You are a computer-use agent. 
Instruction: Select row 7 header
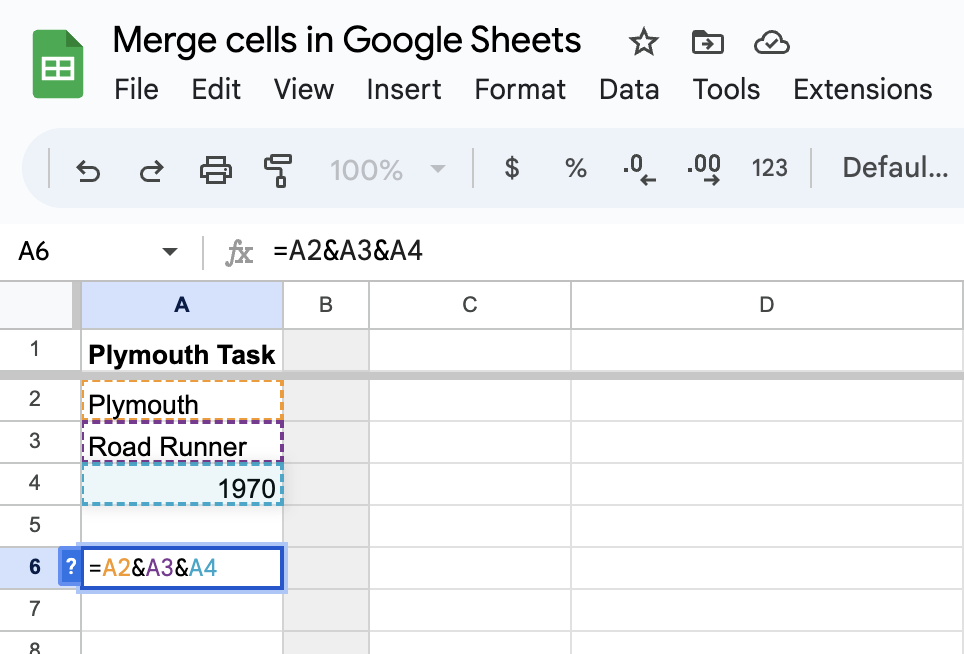tap(35, 609)
